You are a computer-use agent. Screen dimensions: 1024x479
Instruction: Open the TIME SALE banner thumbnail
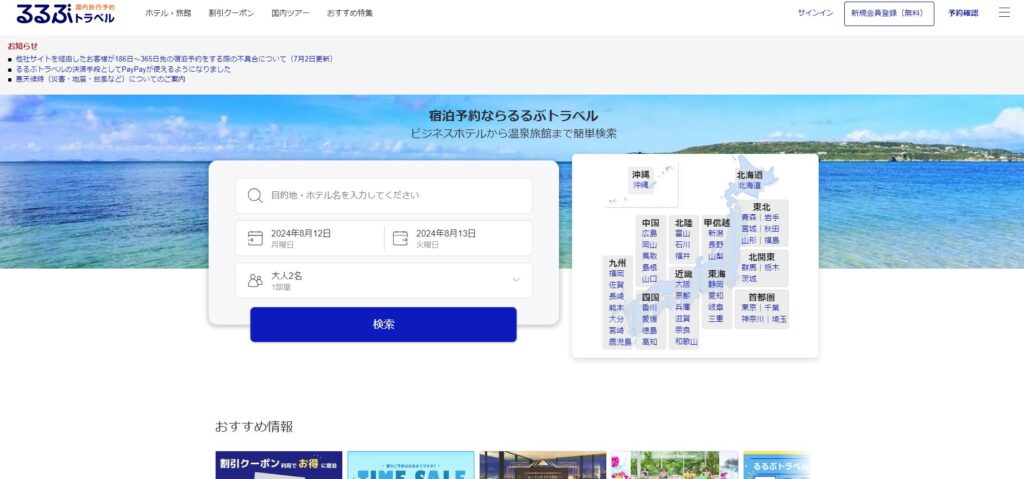pyautogui.click(x=410, y=466)
